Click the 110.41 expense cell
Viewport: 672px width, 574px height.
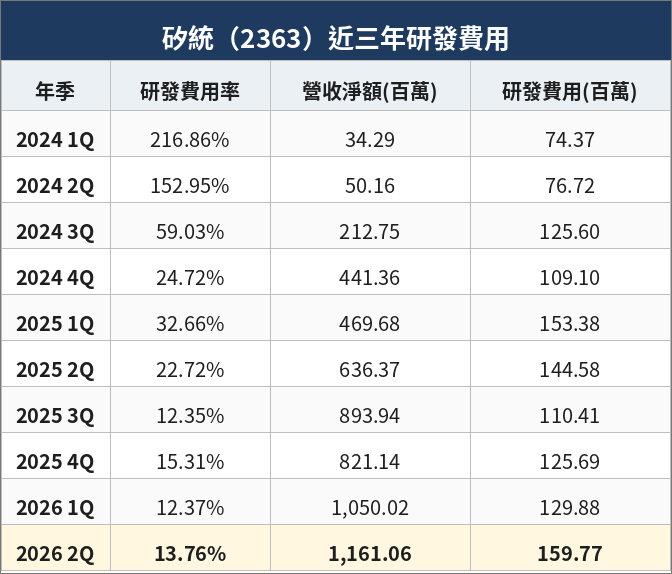tap(570, 416)
